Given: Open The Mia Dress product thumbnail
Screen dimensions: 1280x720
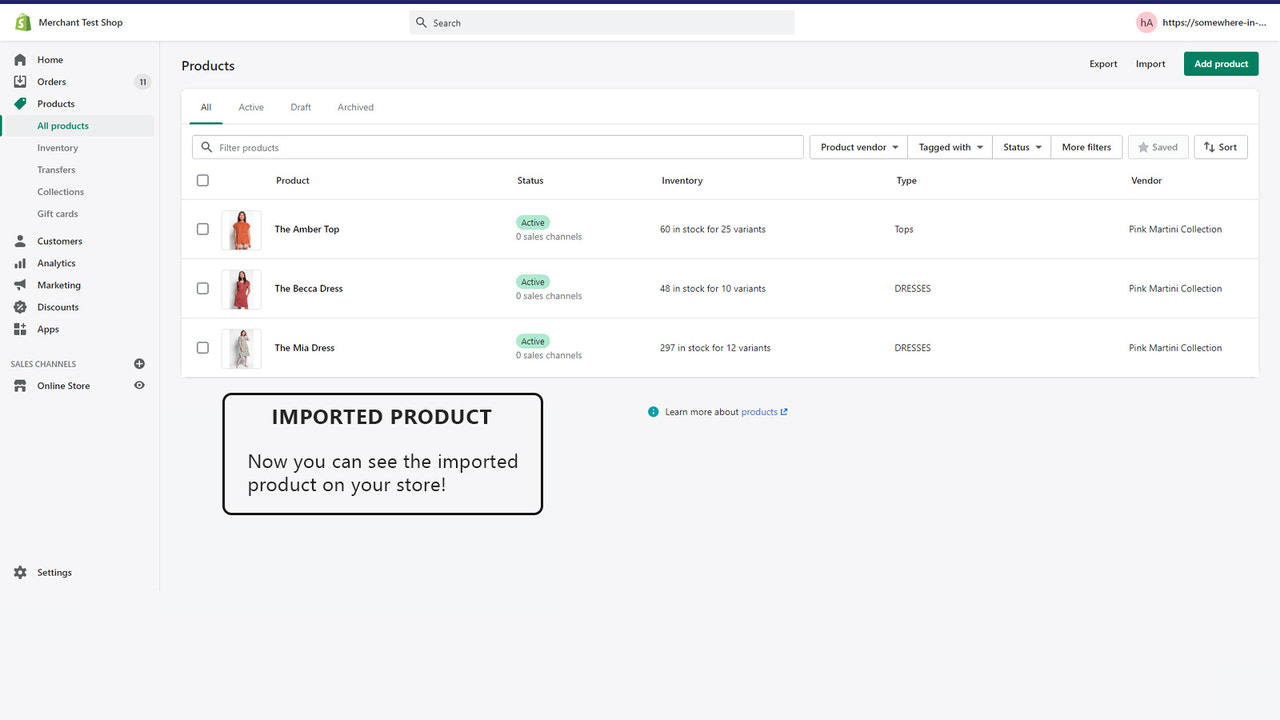Looking at the screenshot, I should coord(241,349).
